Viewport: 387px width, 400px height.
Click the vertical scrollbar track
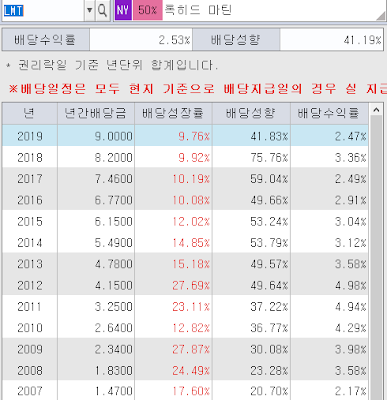[376, 258]
